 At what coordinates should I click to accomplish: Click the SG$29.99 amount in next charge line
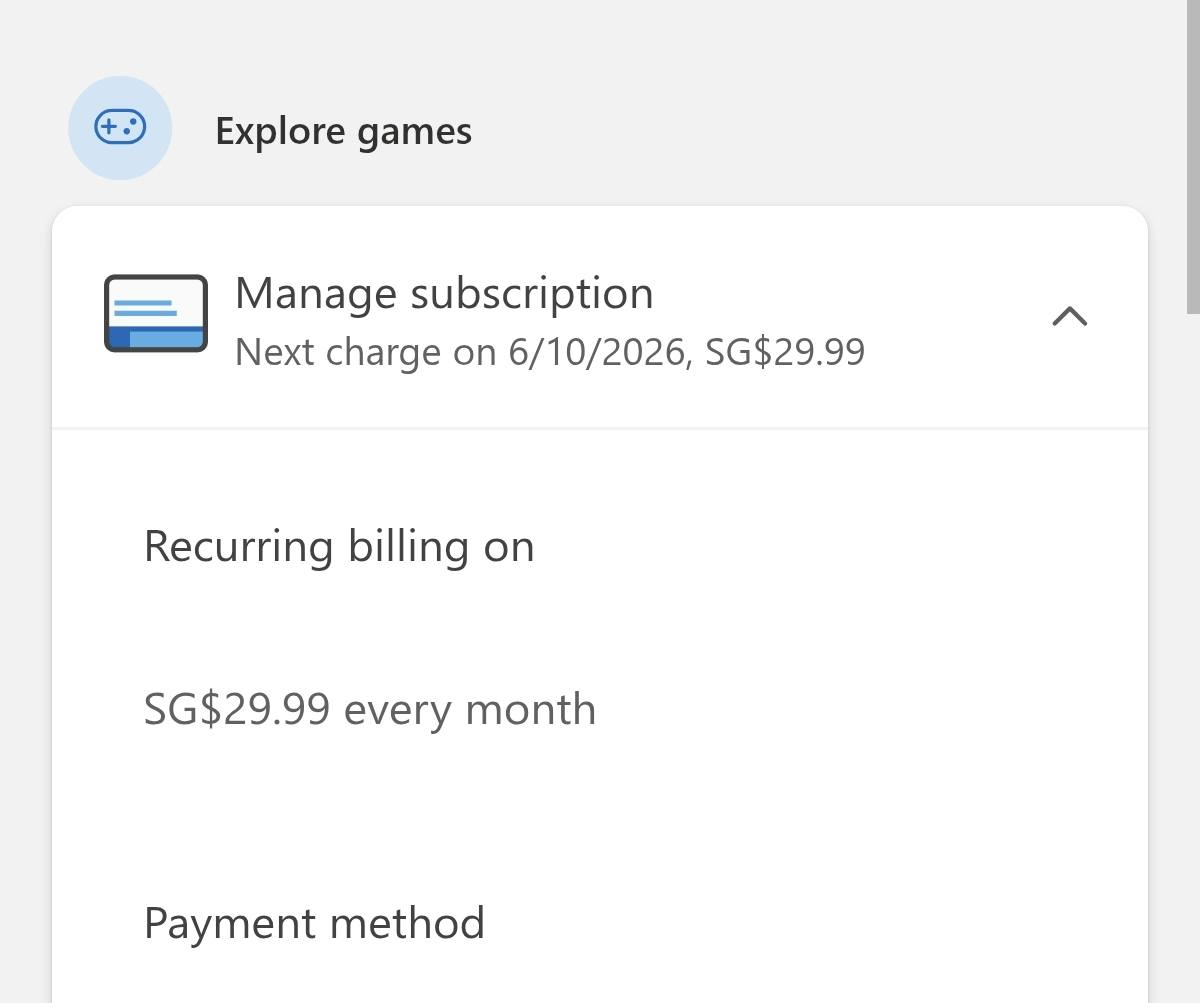(785, 352)
